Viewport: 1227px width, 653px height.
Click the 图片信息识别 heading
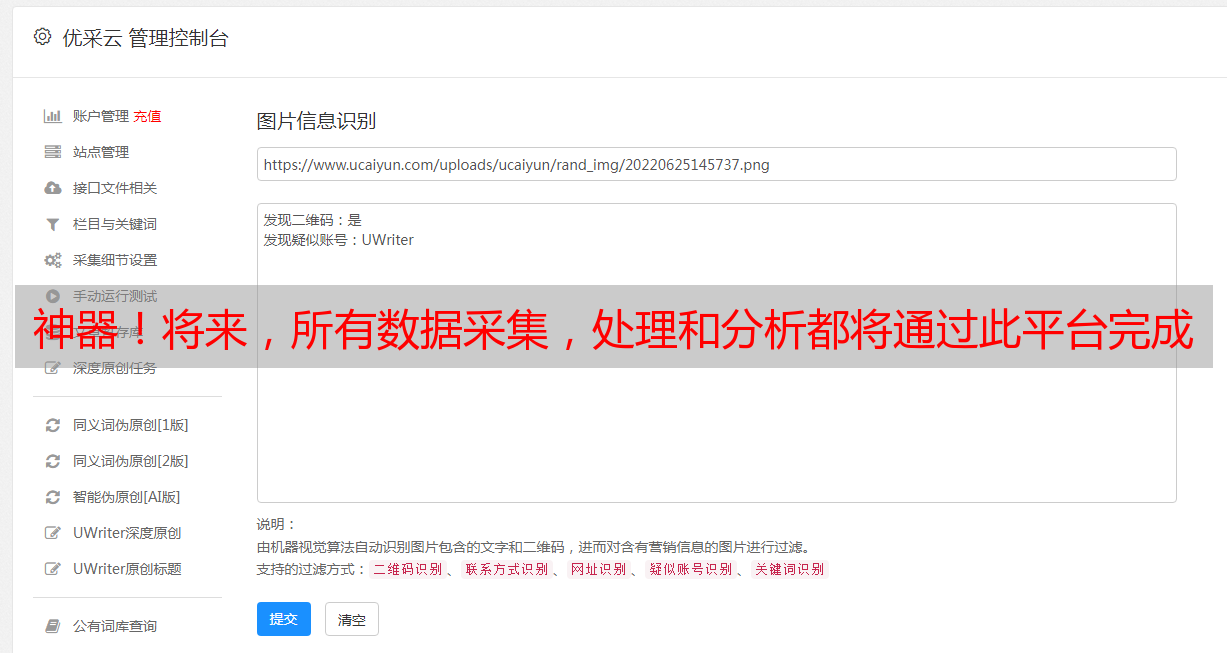tap(316, 121)
